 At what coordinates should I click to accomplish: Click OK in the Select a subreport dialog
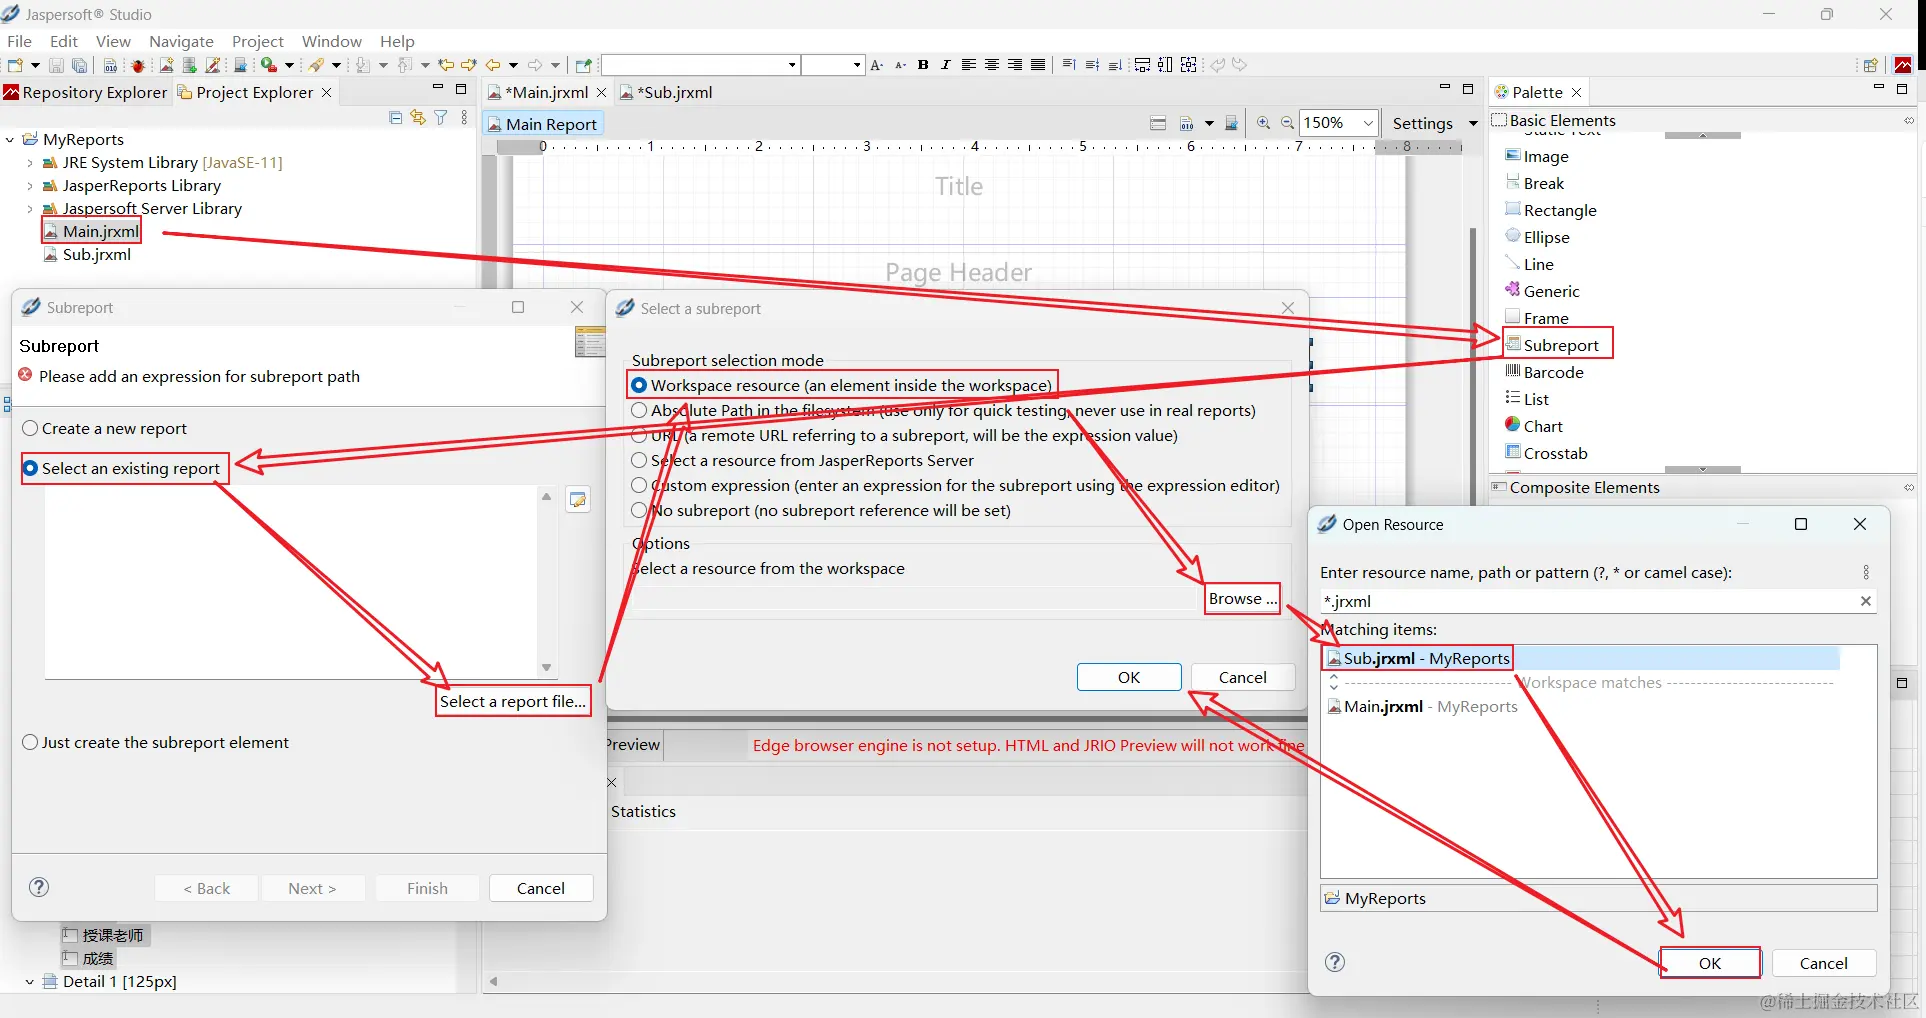[1129, 678]
